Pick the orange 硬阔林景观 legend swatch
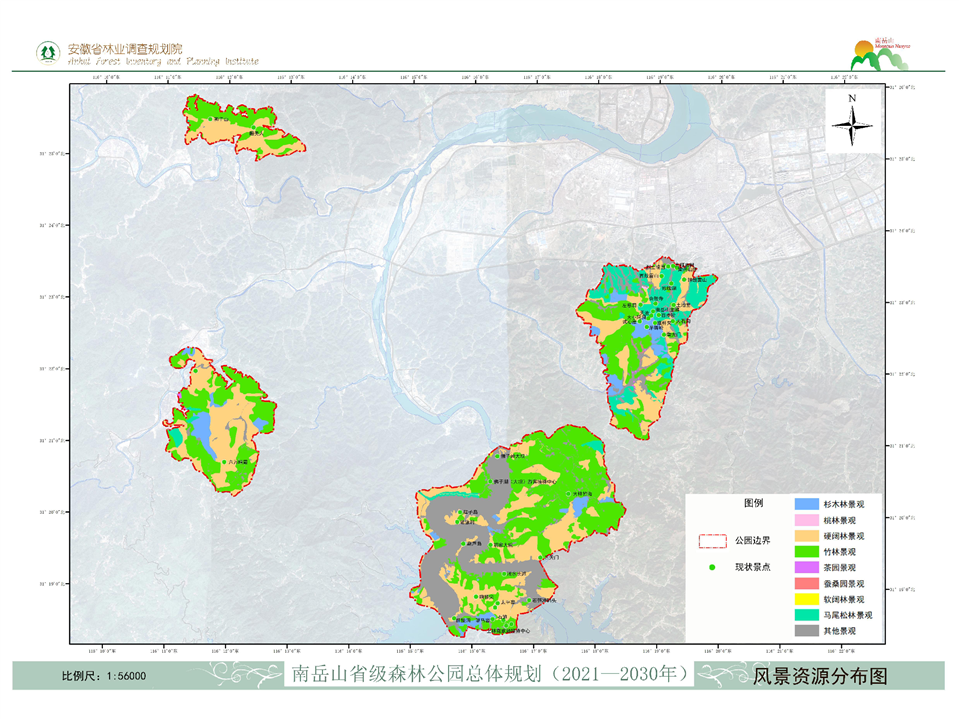Image resolution: width=959 pixels, height=719 pixels. (x=806, y=535)
